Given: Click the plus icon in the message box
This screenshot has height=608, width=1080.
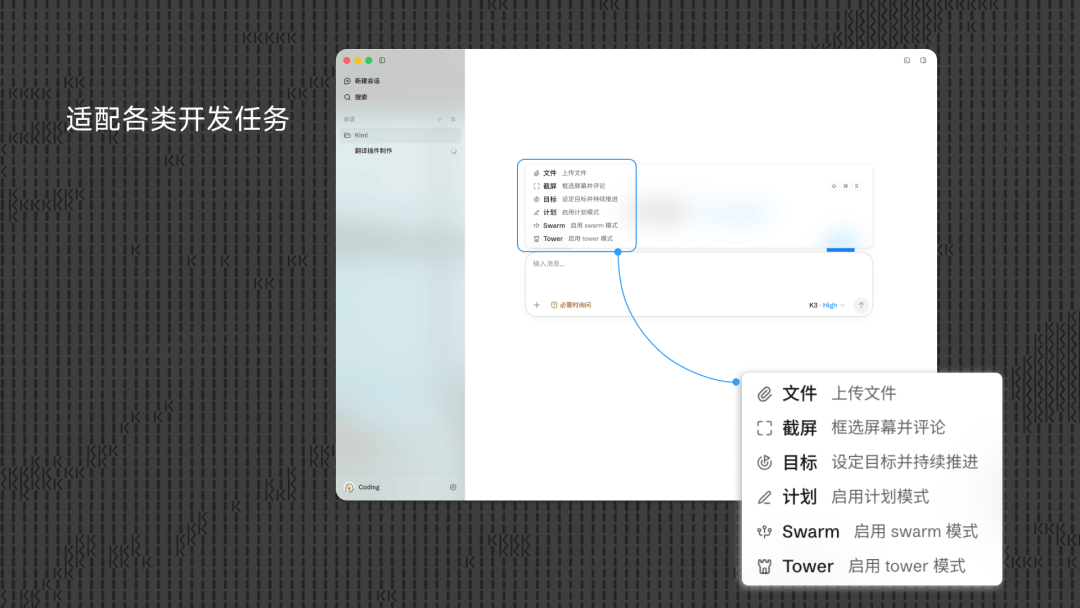Looking at the screenshot, I should pos(537,305).
